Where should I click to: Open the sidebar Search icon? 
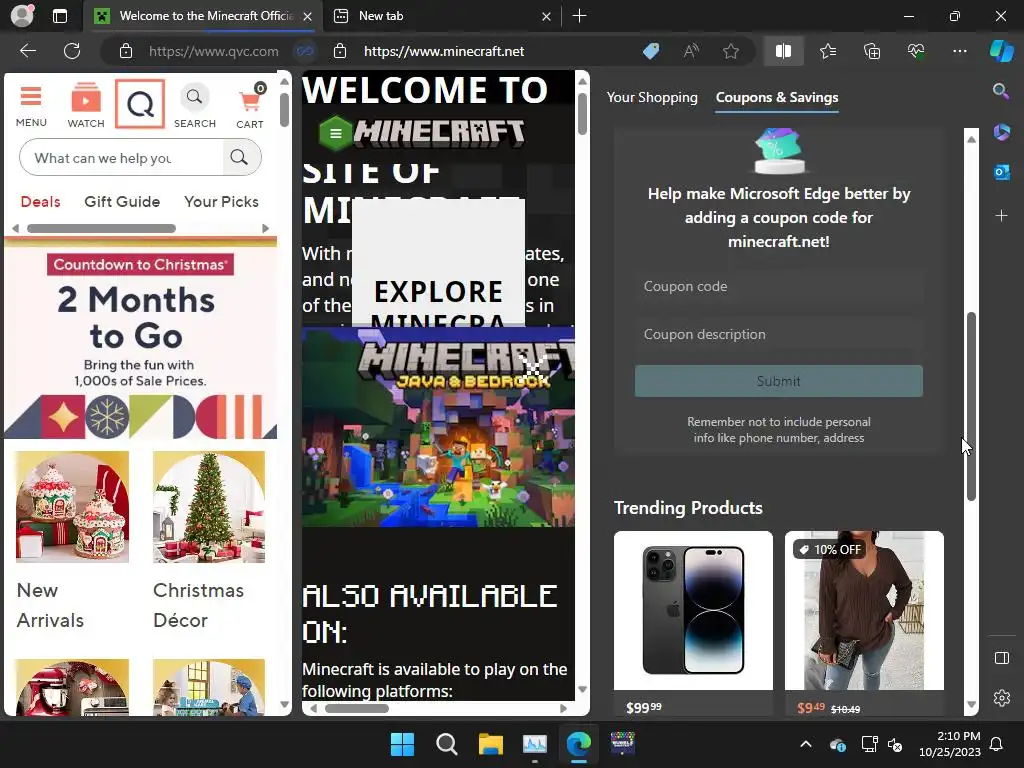tap(1000, 91)
